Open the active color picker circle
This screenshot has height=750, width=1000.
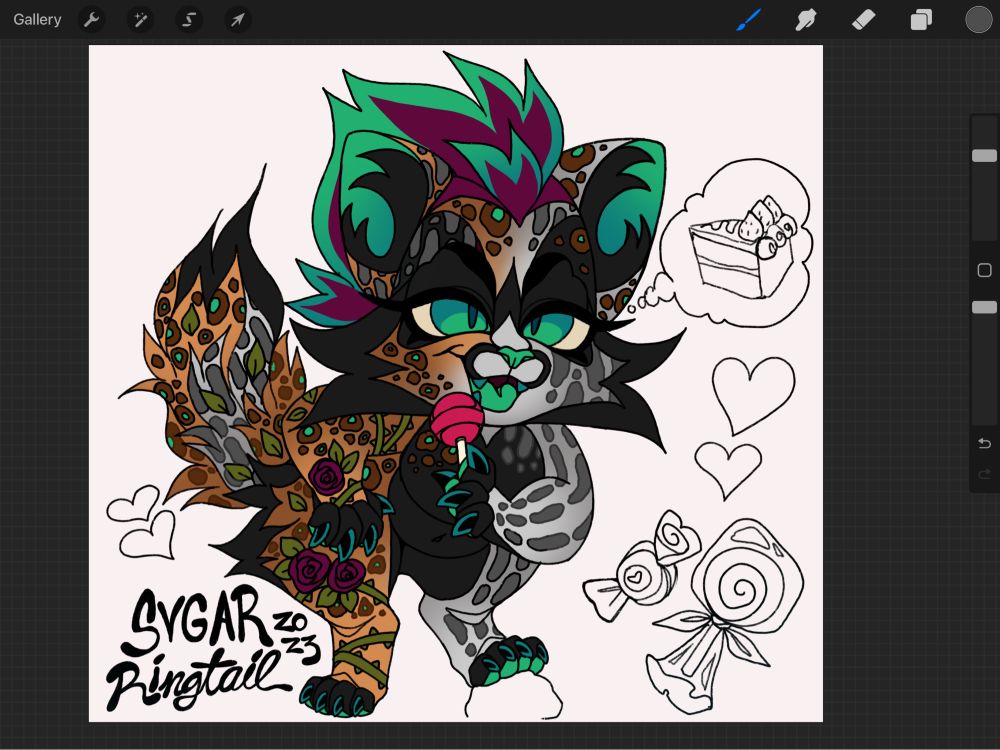click(978, 19)
